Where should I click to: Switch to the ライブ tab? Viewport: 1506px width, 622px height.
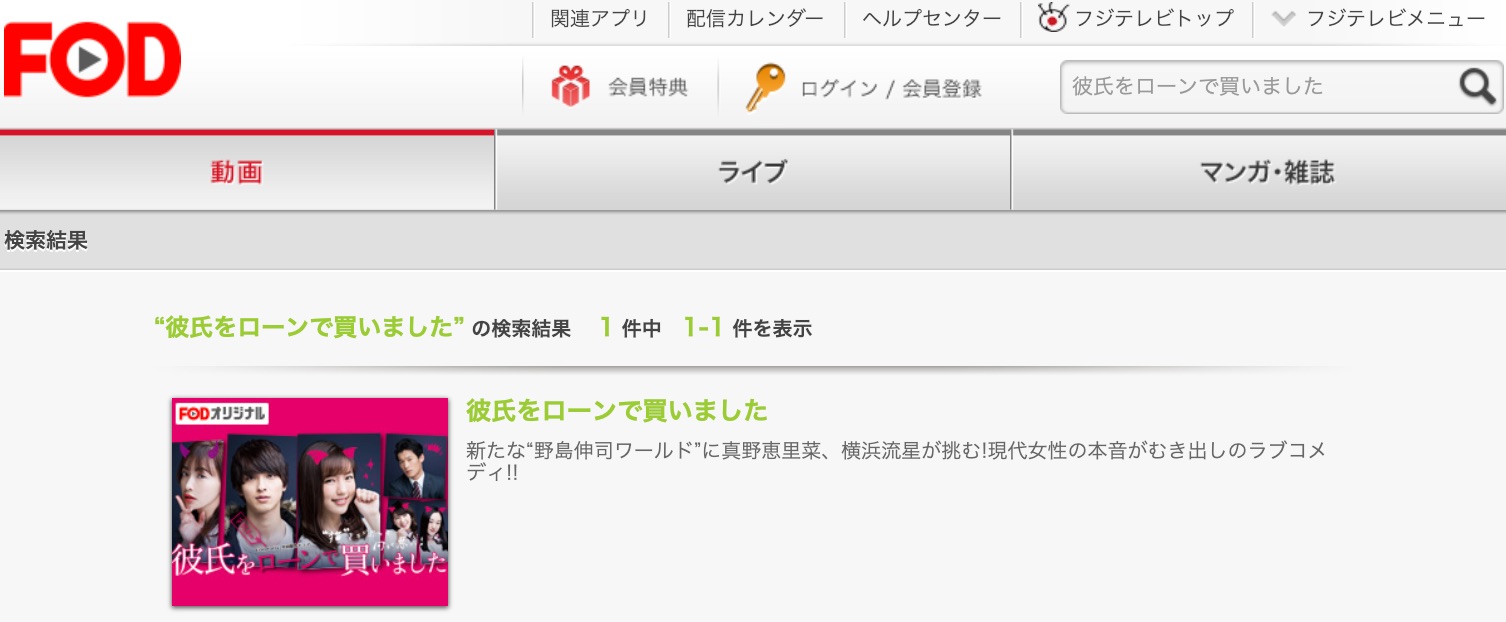[x=753, y=171]
